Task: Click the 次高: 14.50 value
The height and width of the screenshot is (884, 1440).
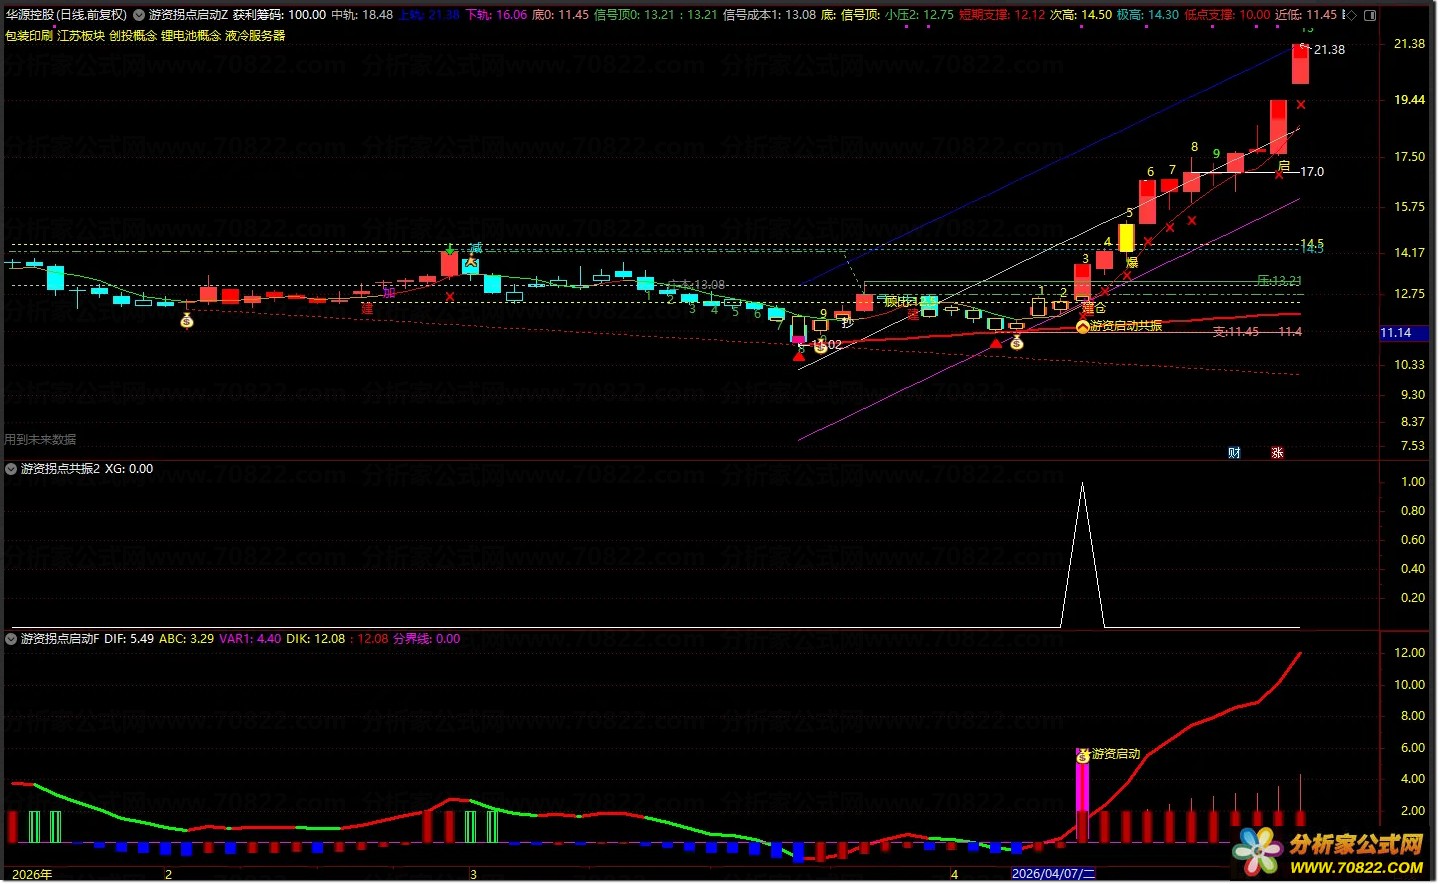Action: pos(1081,15)
